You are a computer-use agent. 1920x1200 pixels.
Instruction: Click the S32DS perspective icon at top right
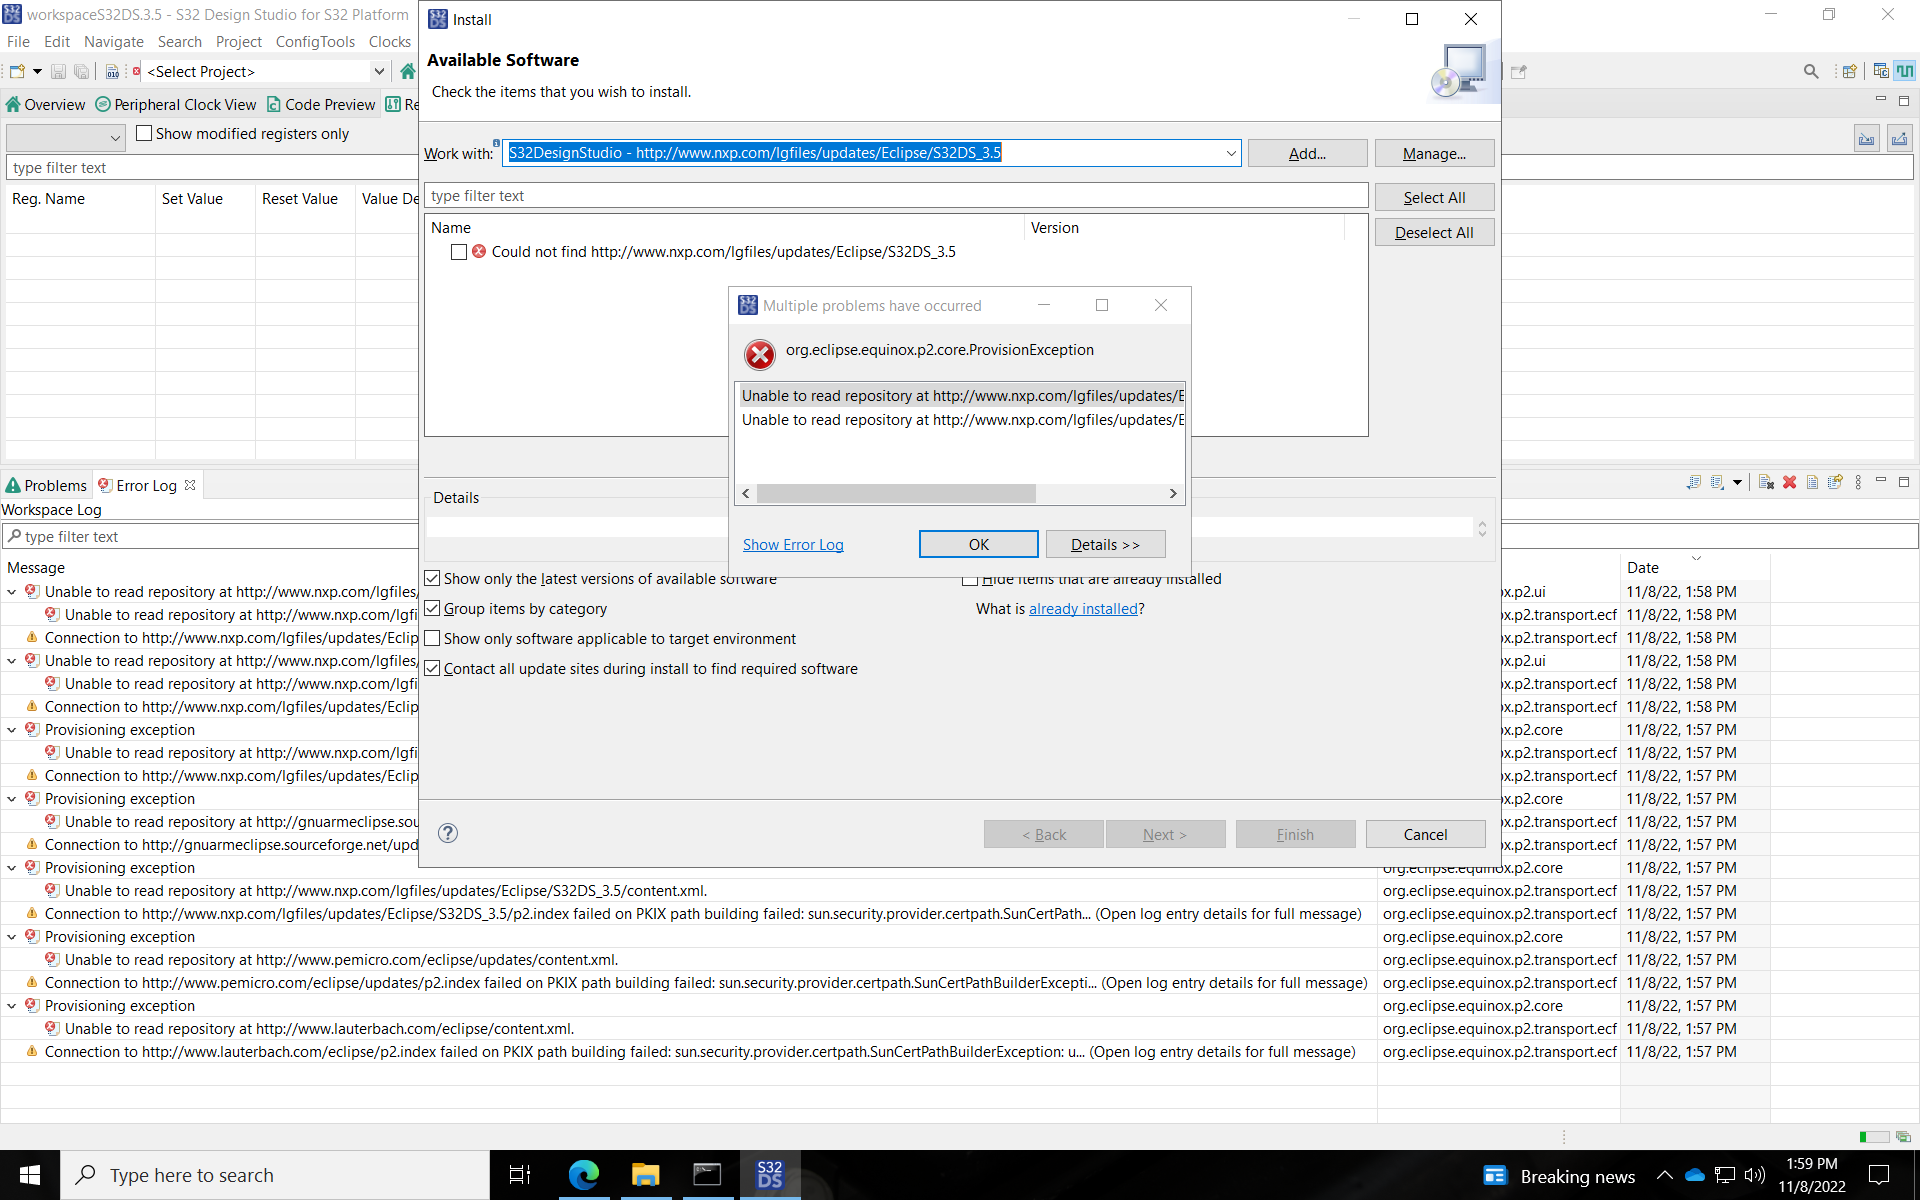coord(1903,71)
